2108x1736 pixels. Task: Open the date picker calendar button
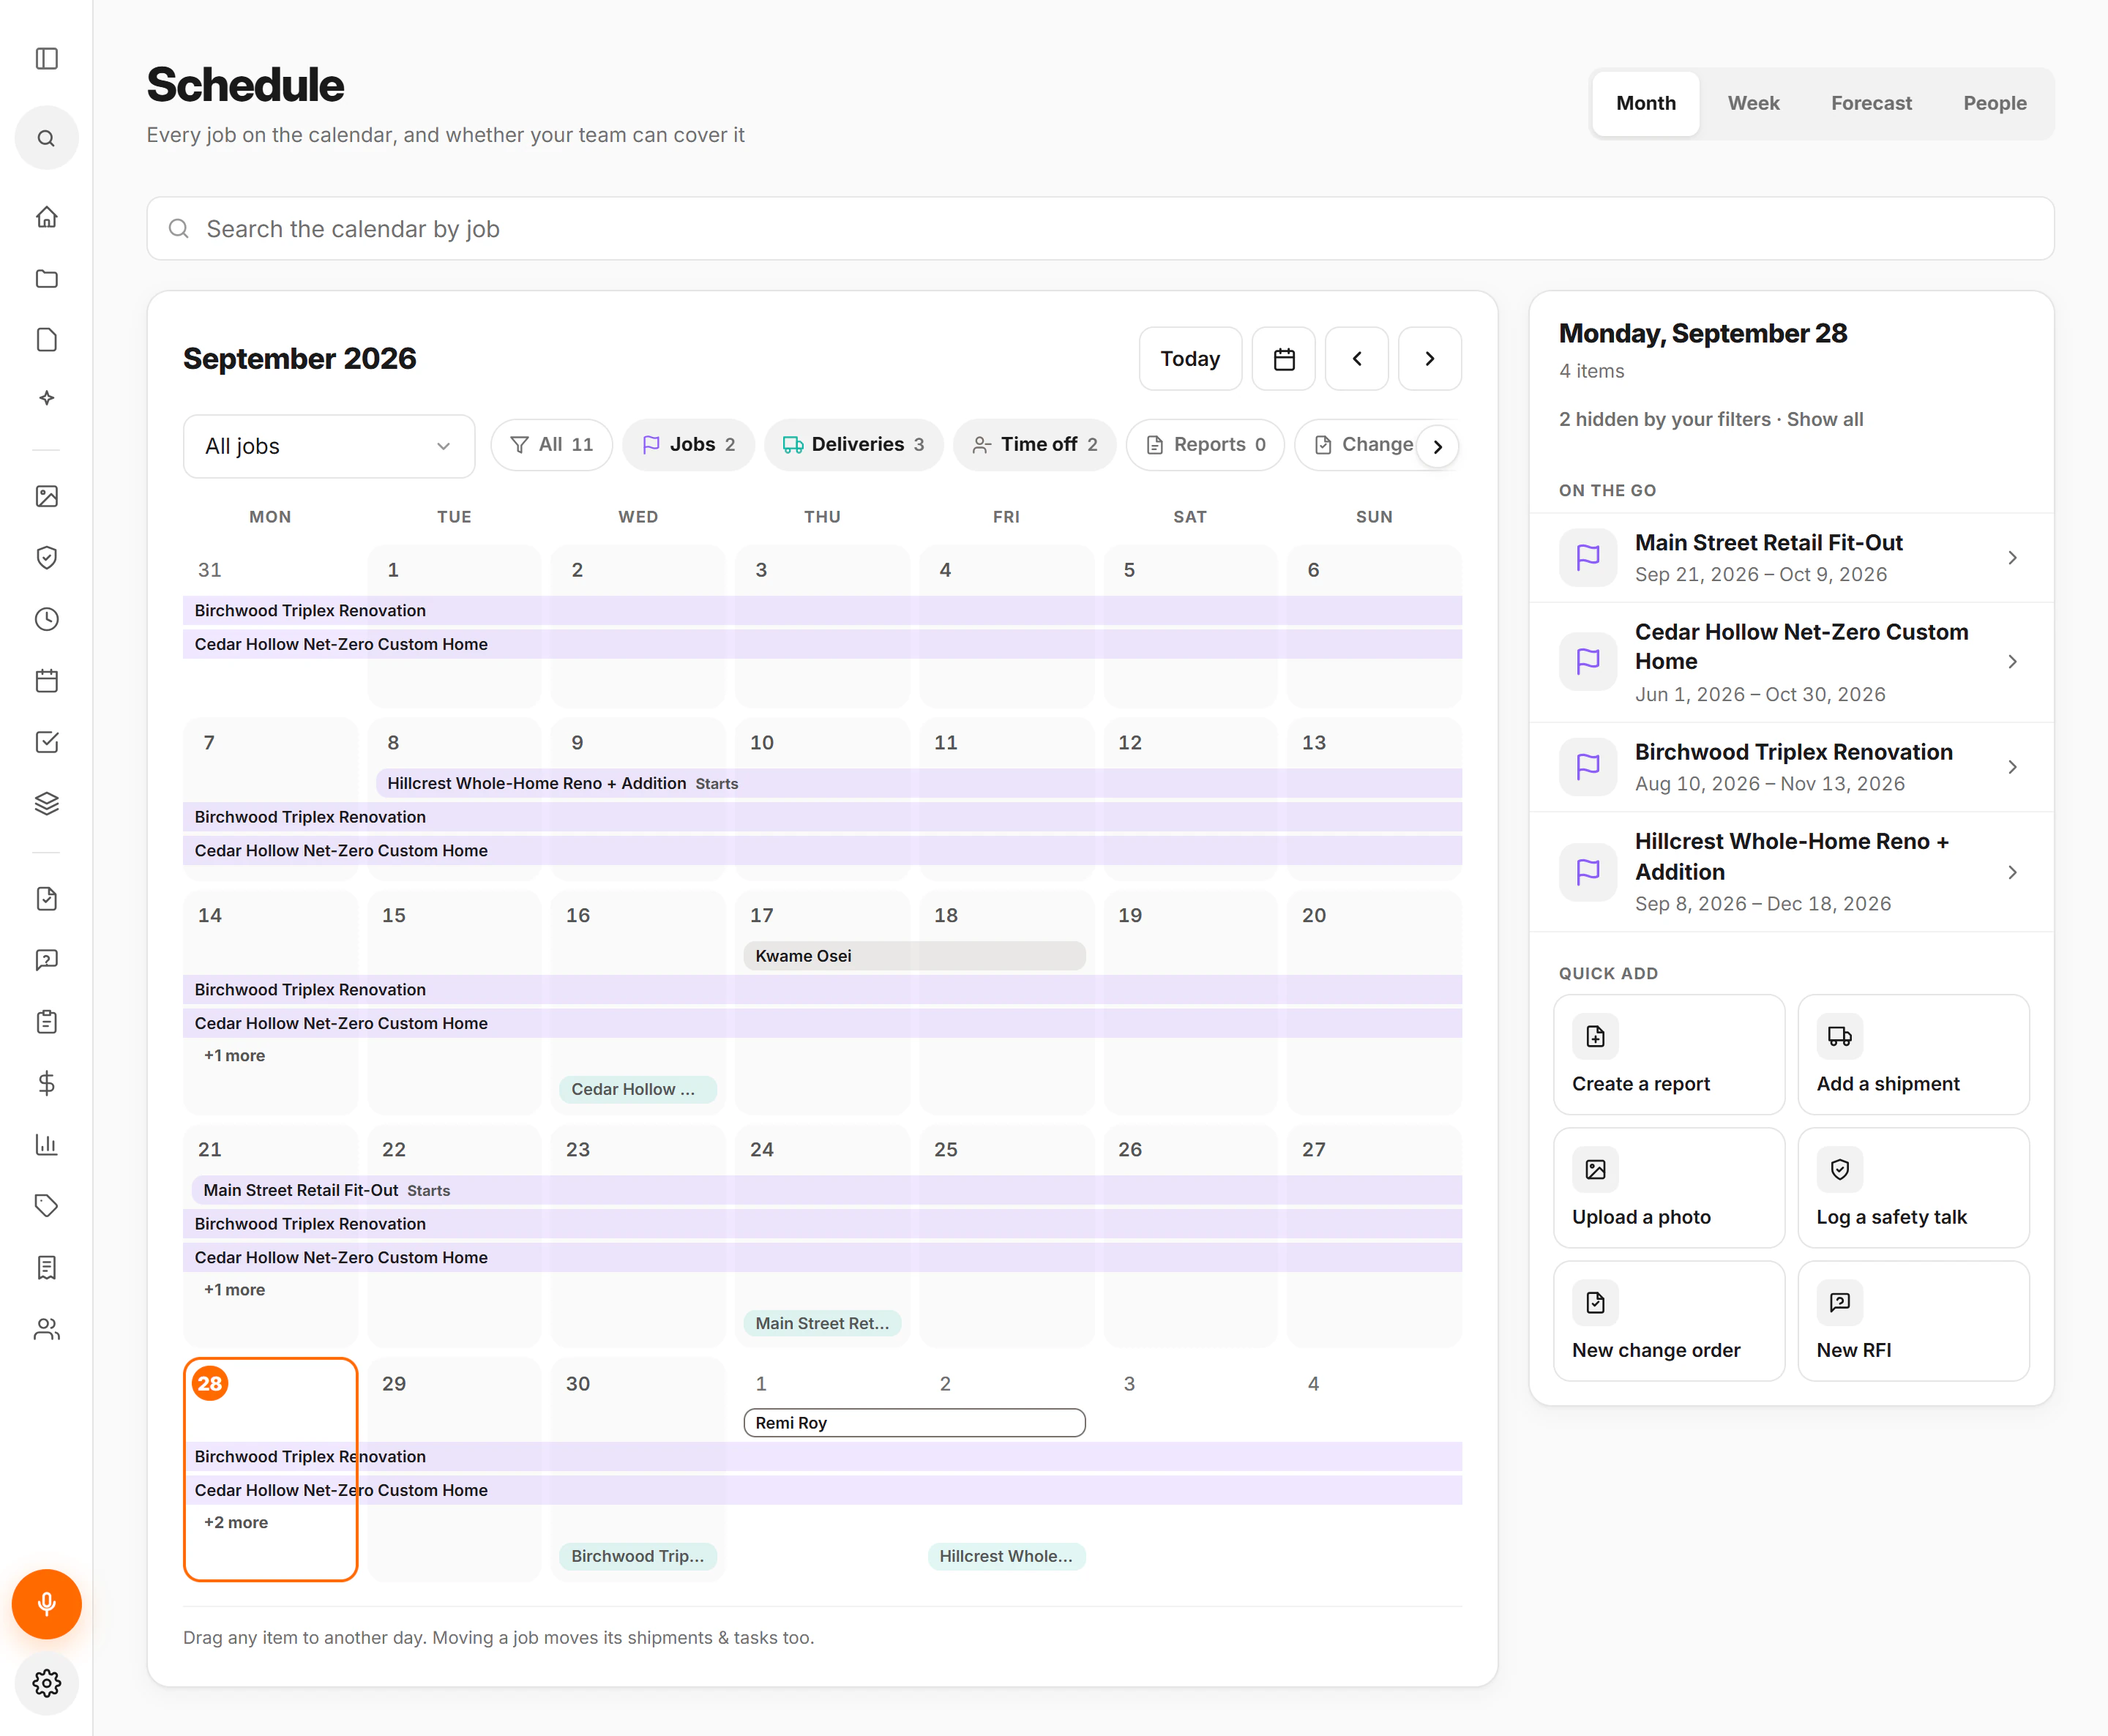pos(1284,359)
